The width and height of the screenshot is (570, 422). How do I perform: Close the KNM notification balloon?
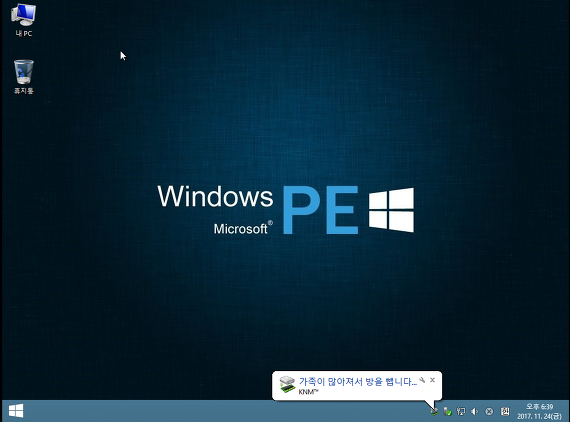point(432,380)
